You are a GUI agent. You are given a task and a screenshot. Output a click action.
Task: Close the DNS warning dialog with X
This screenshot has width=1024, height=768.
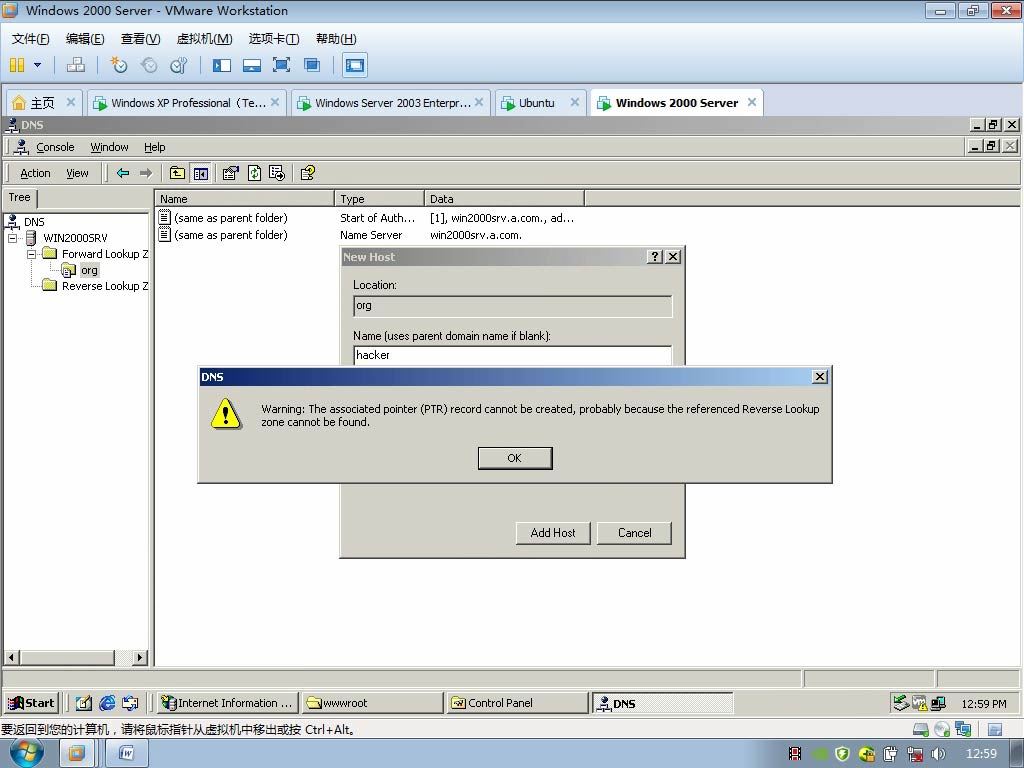pos(820,377)
